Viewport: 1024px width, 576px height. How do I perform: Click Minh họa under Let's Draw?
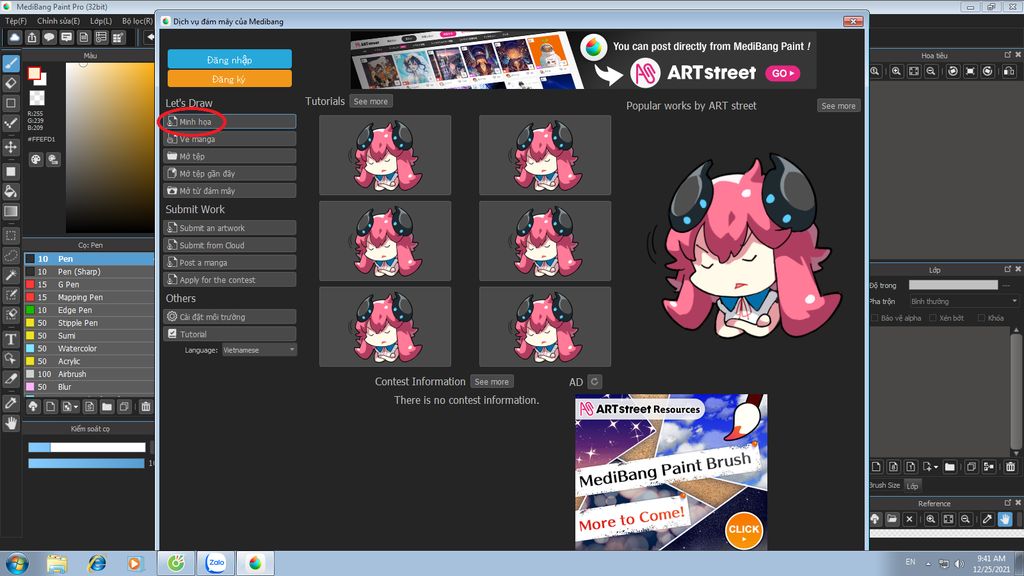point(229,121)
